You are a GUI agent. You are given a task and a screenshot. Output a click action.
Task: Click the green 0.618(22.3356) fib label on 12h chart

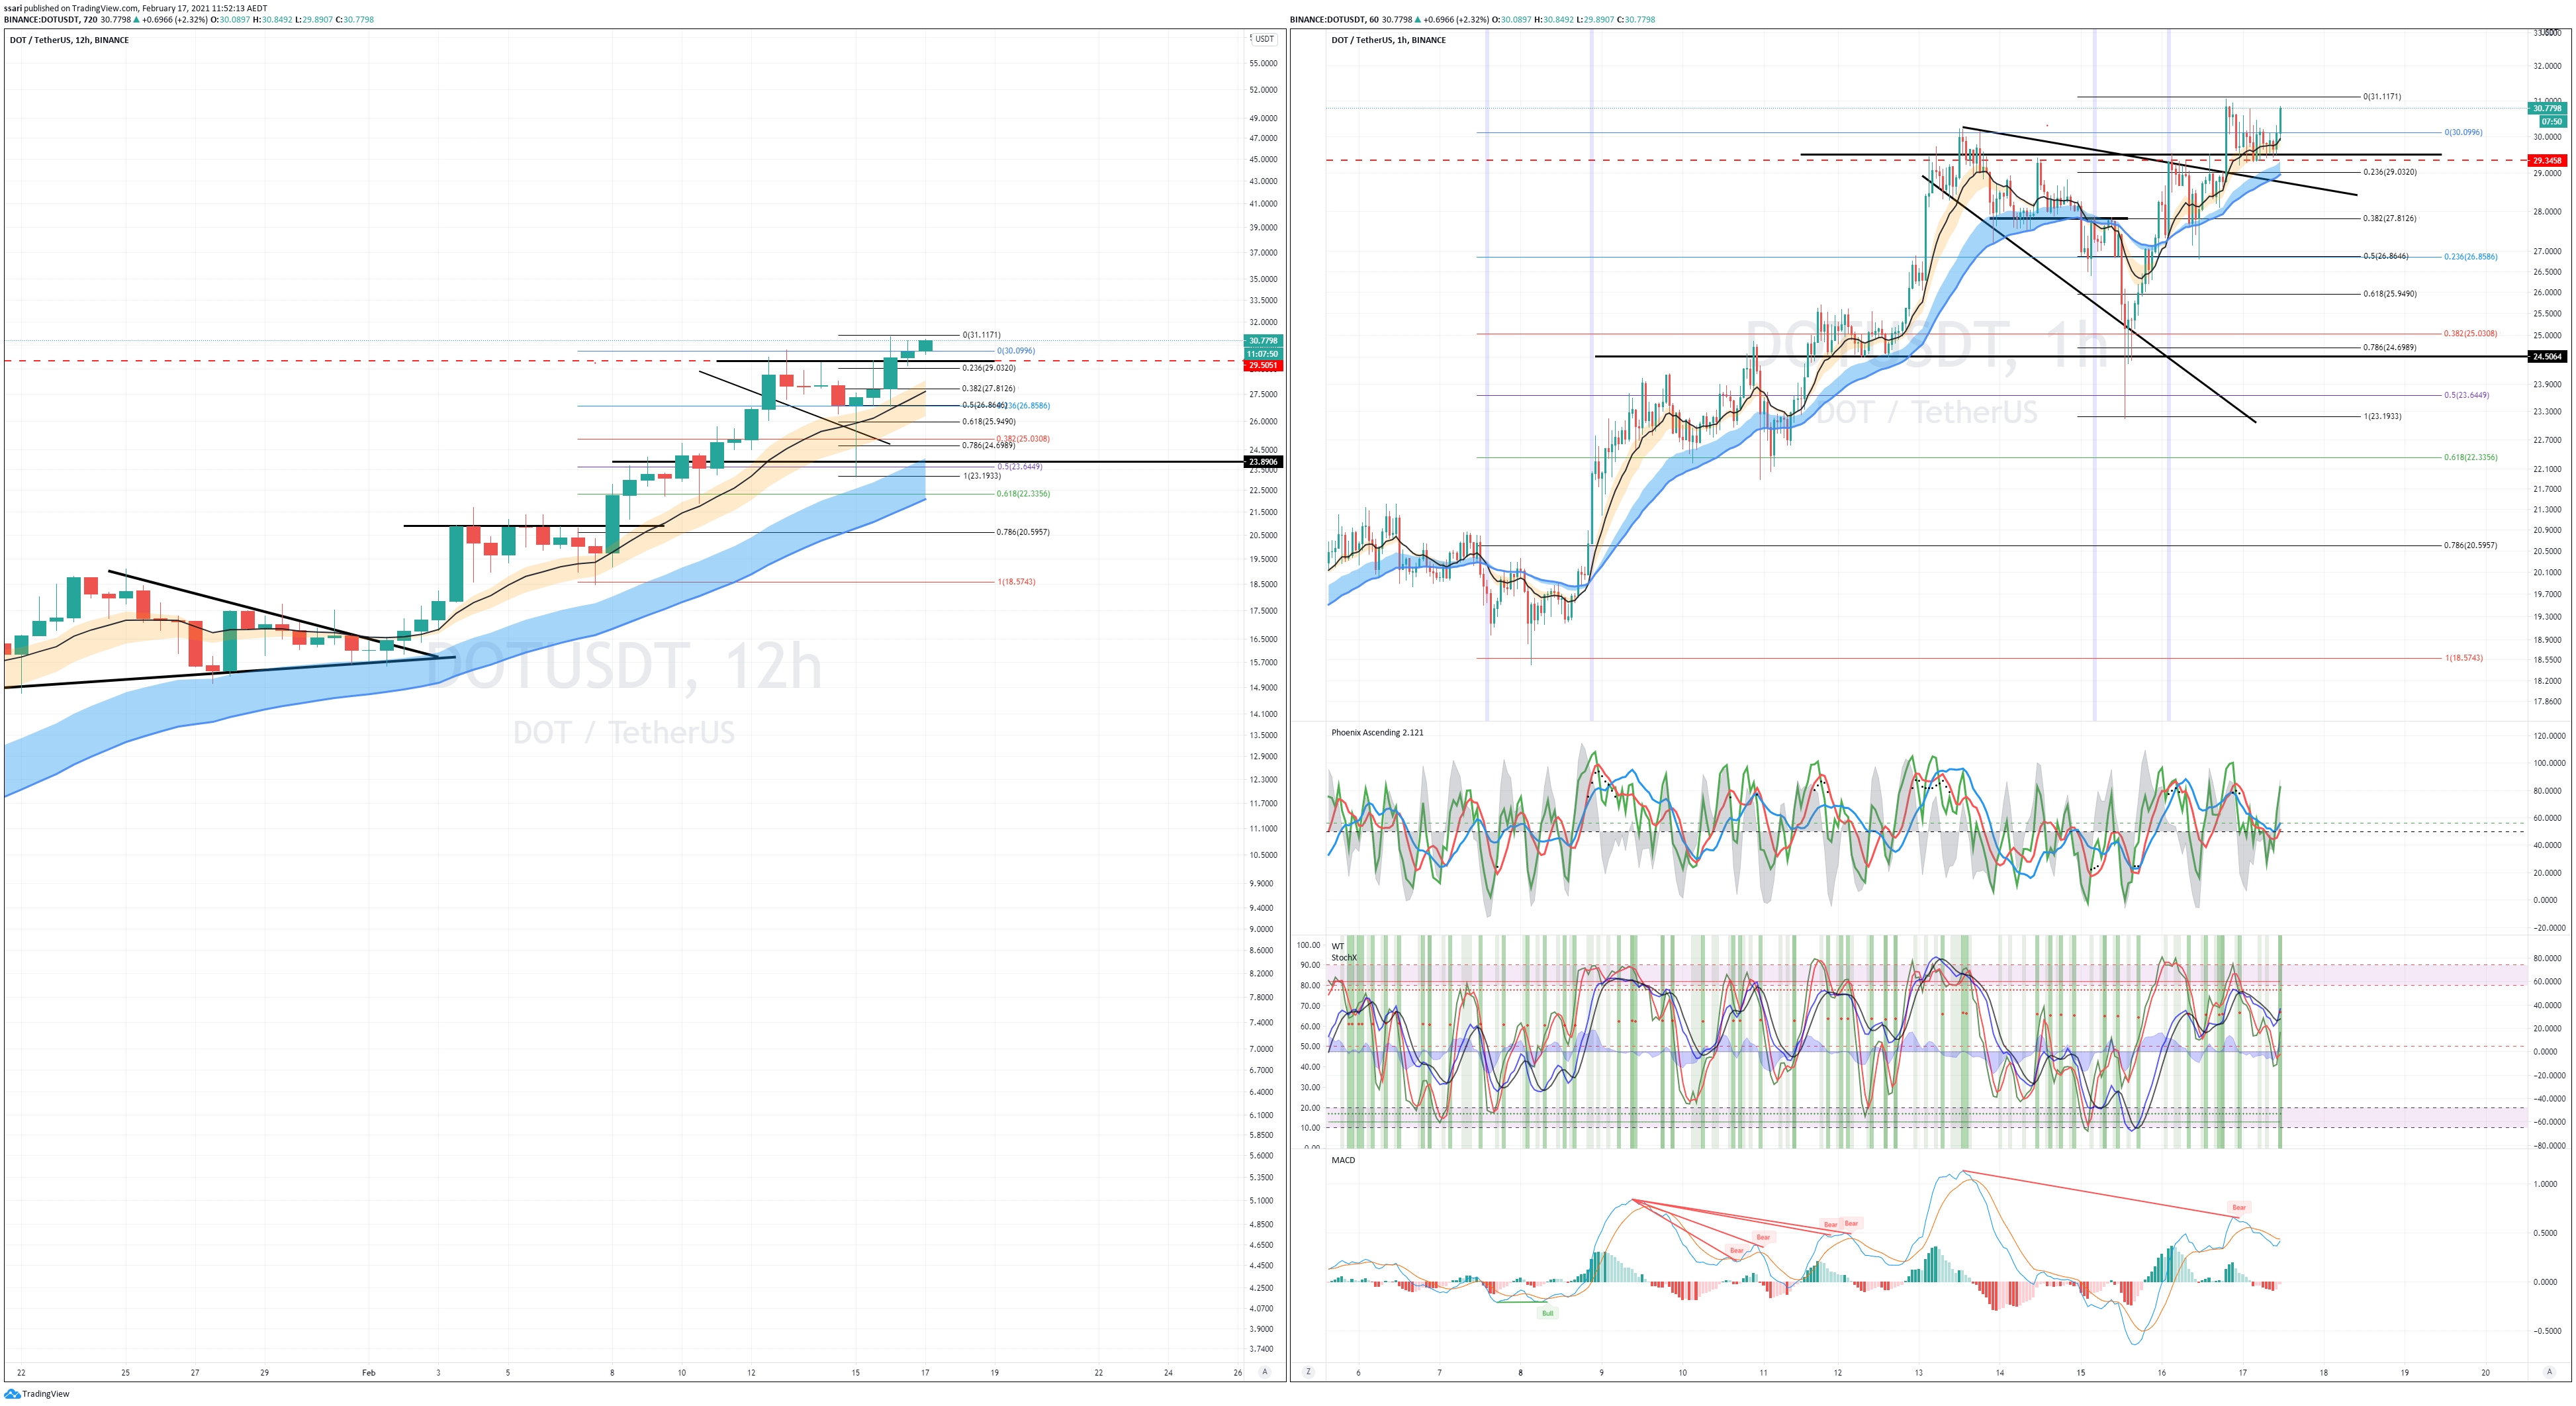[1023, 494]
